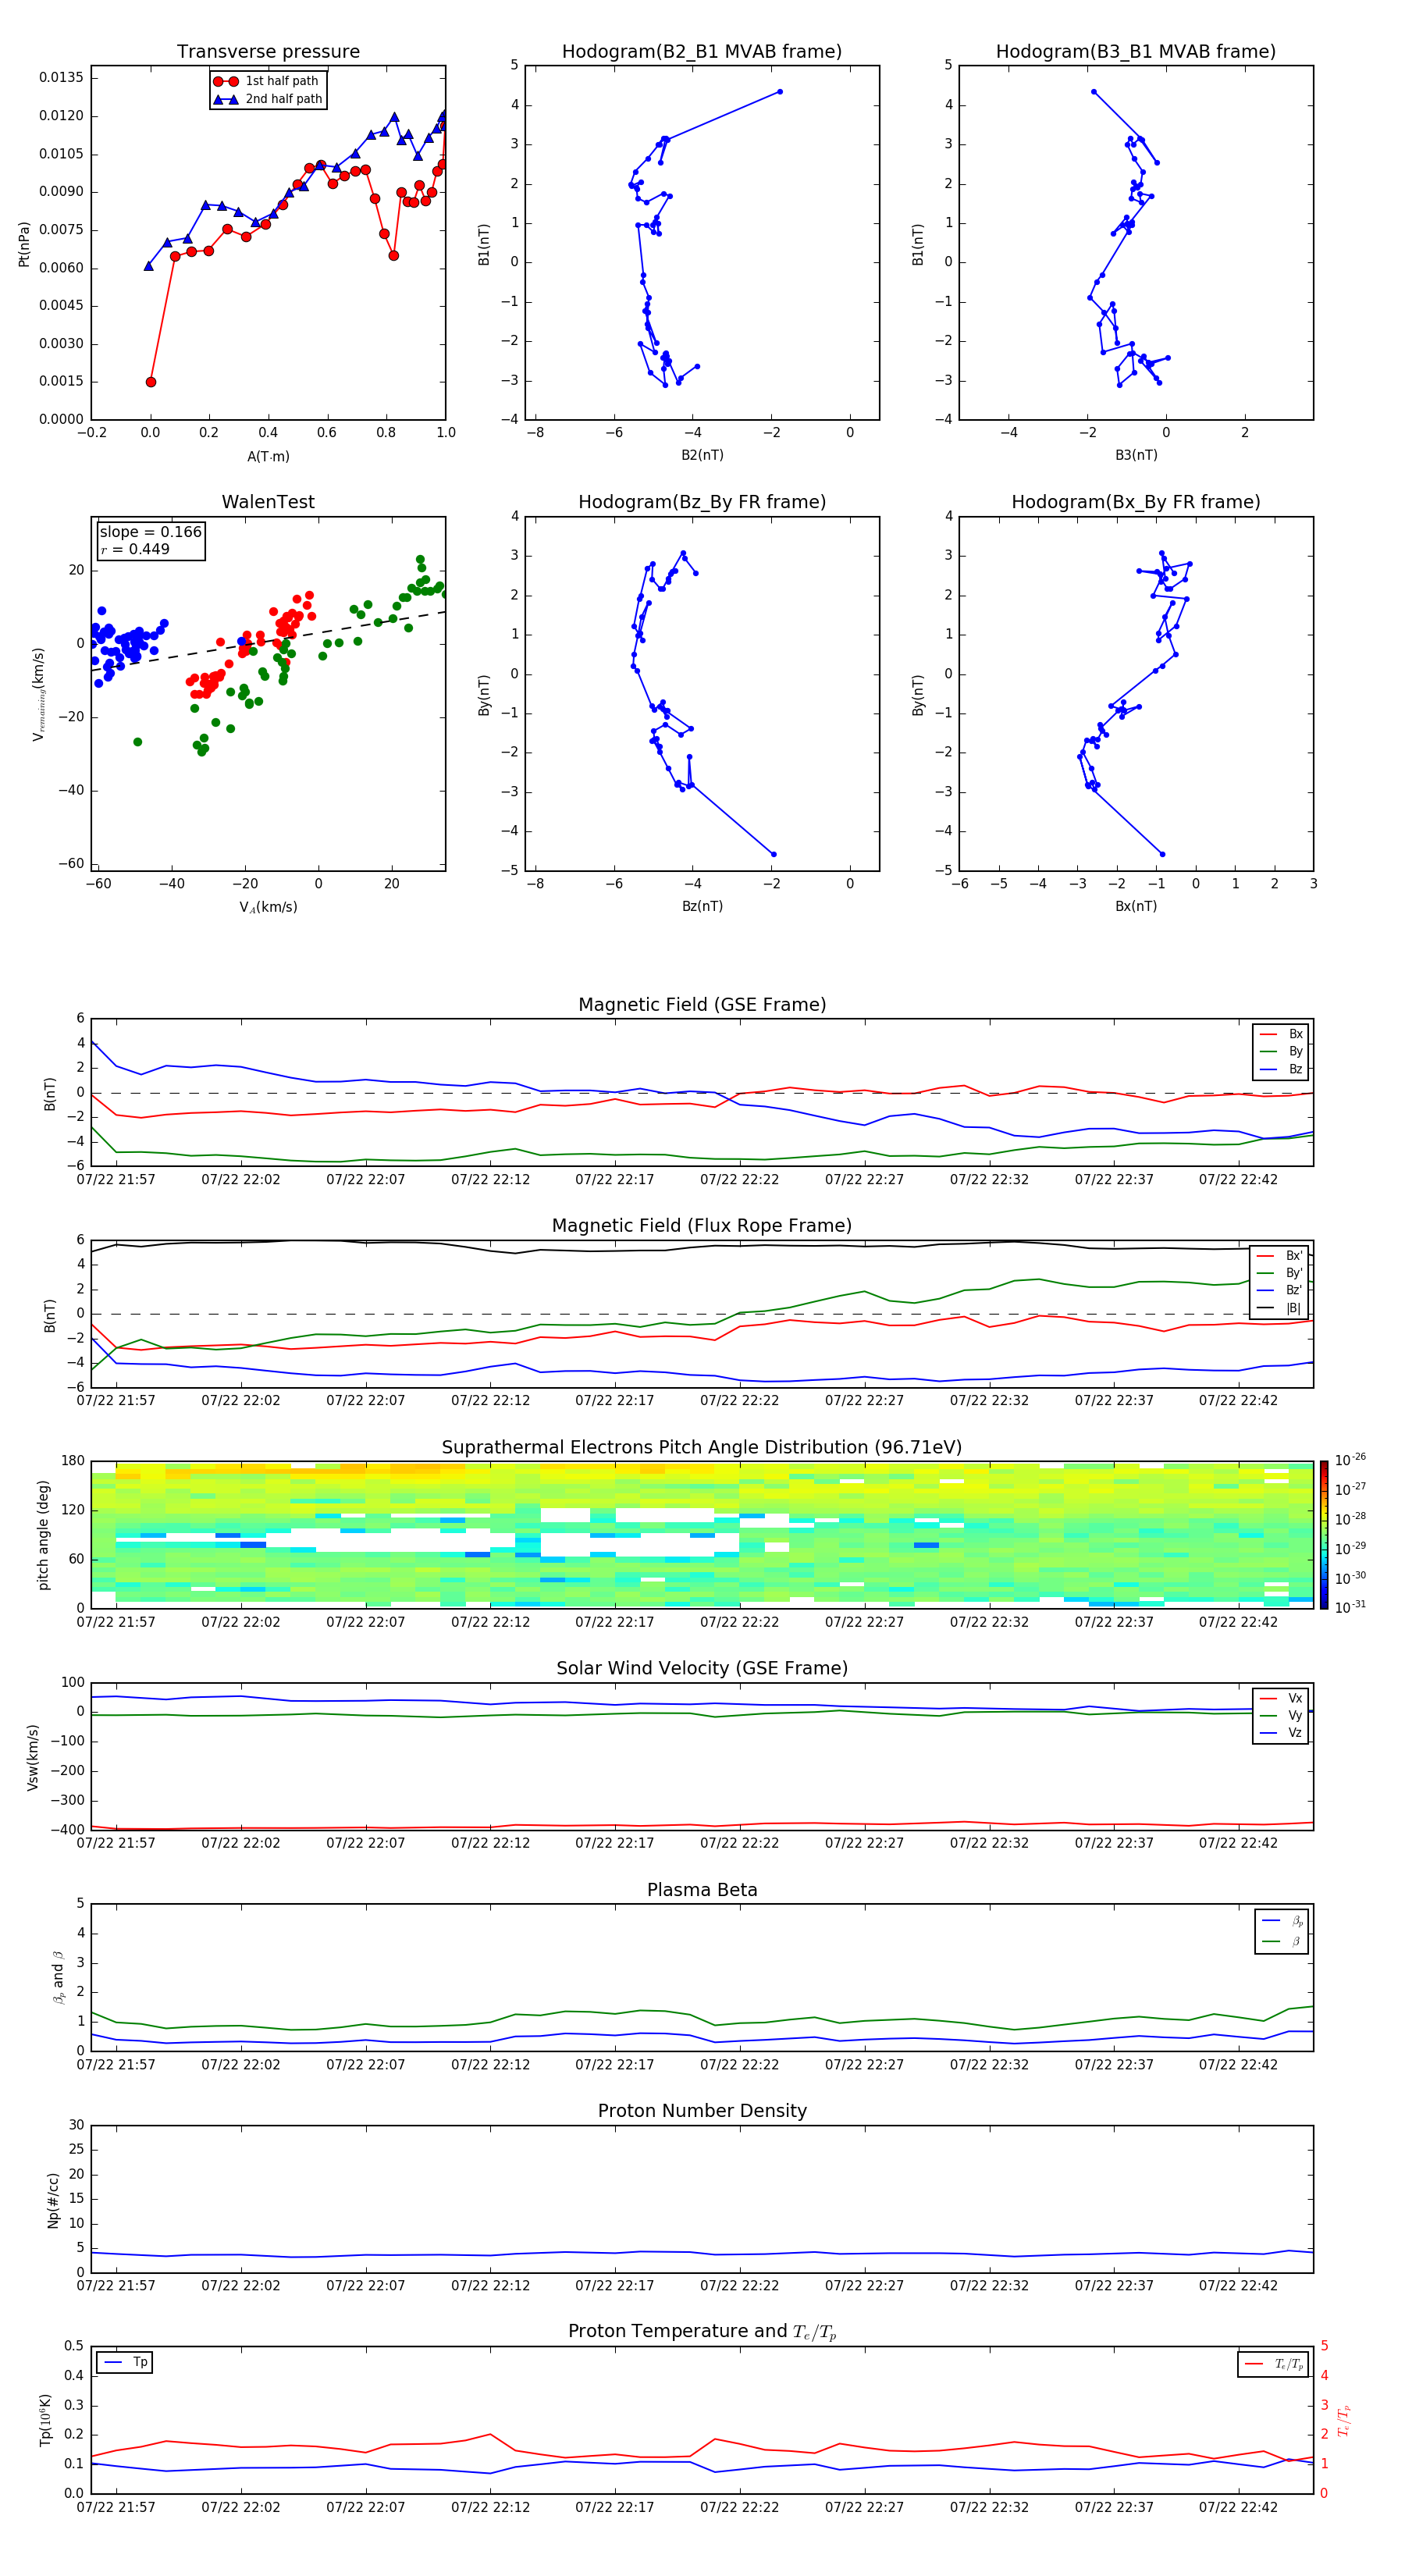Click the 'Transverse pressure' plot title

(x=268, y=51)
